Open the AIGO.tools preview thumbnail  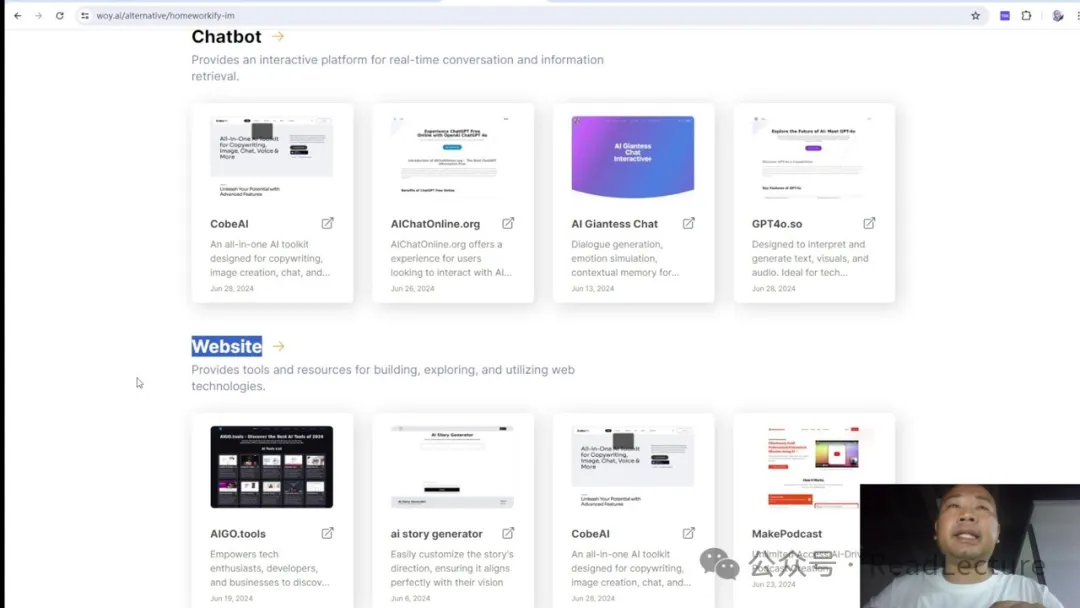(x=271, y=467)
